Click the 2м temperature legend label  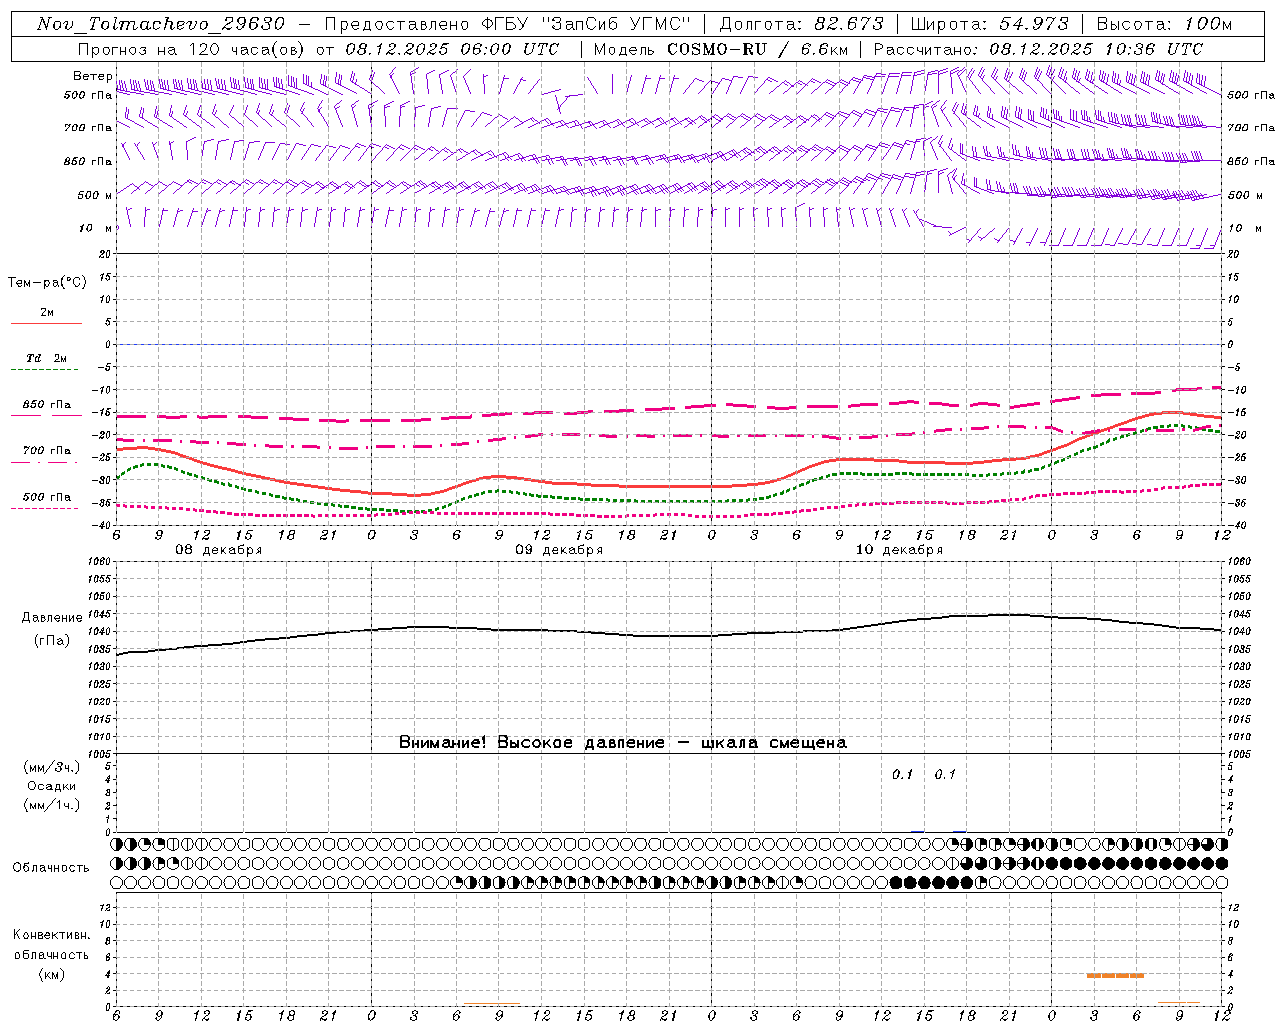47,312
